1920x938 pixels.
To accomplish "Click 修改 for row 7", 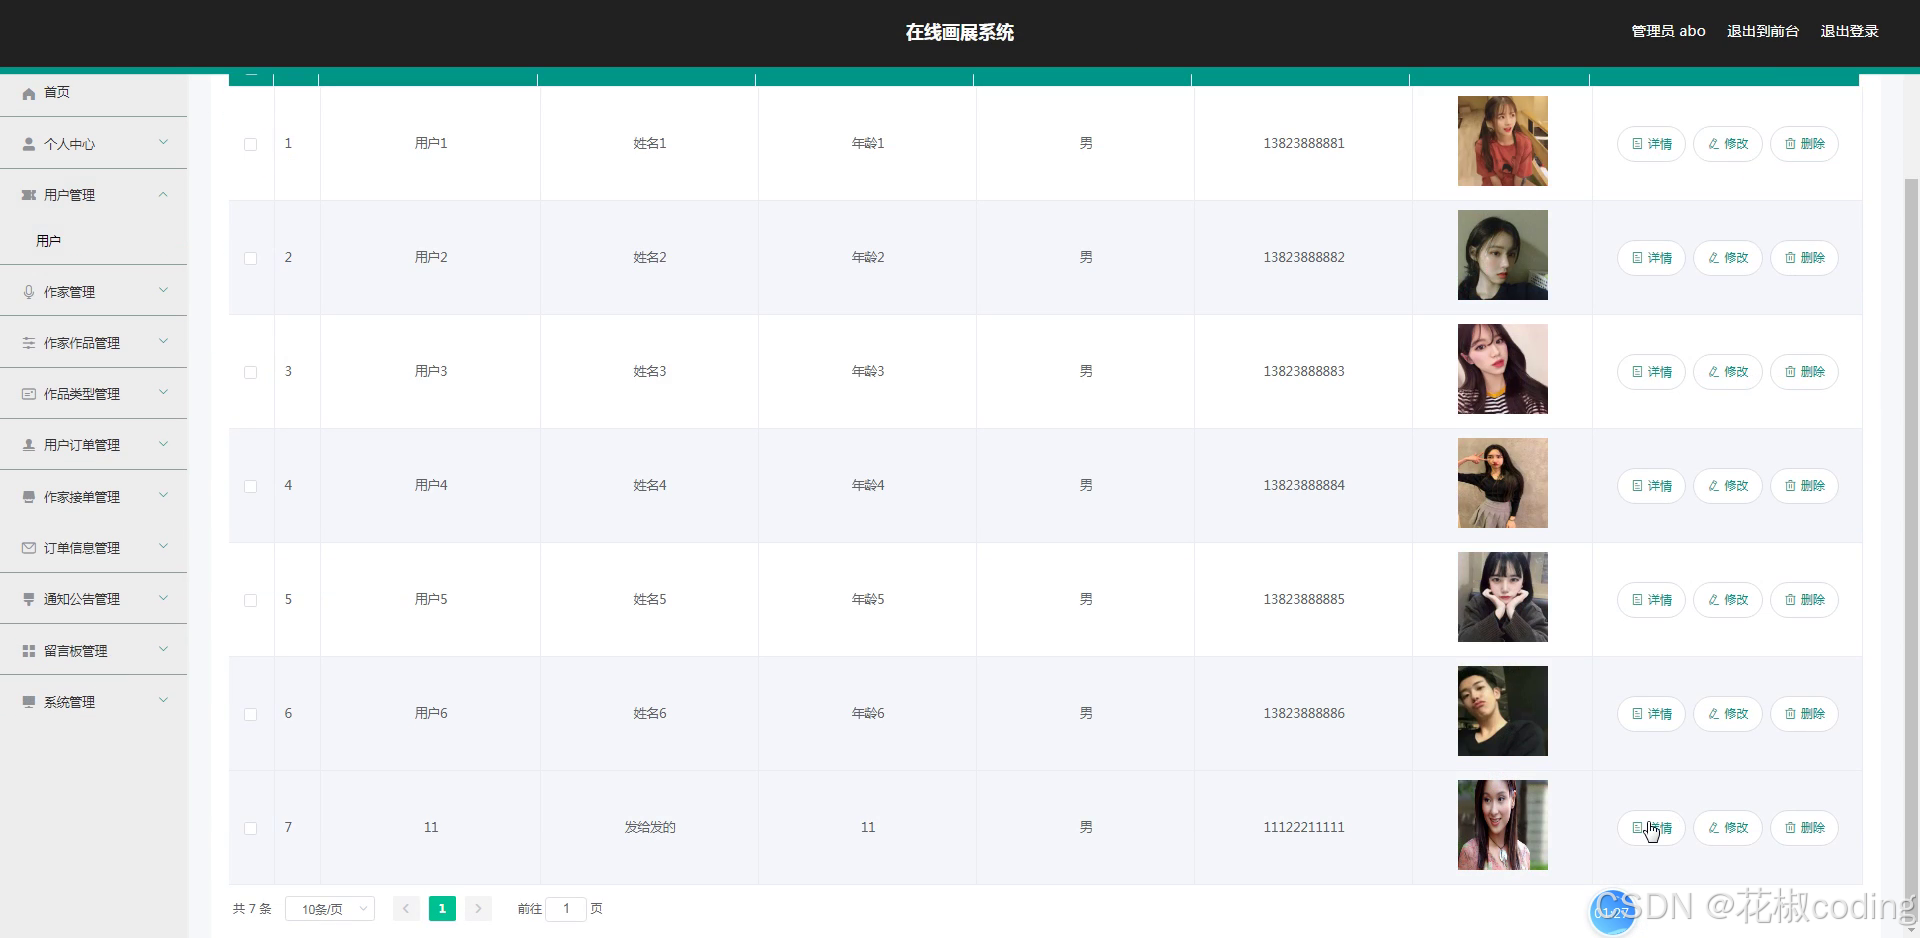I will 1727,828.
